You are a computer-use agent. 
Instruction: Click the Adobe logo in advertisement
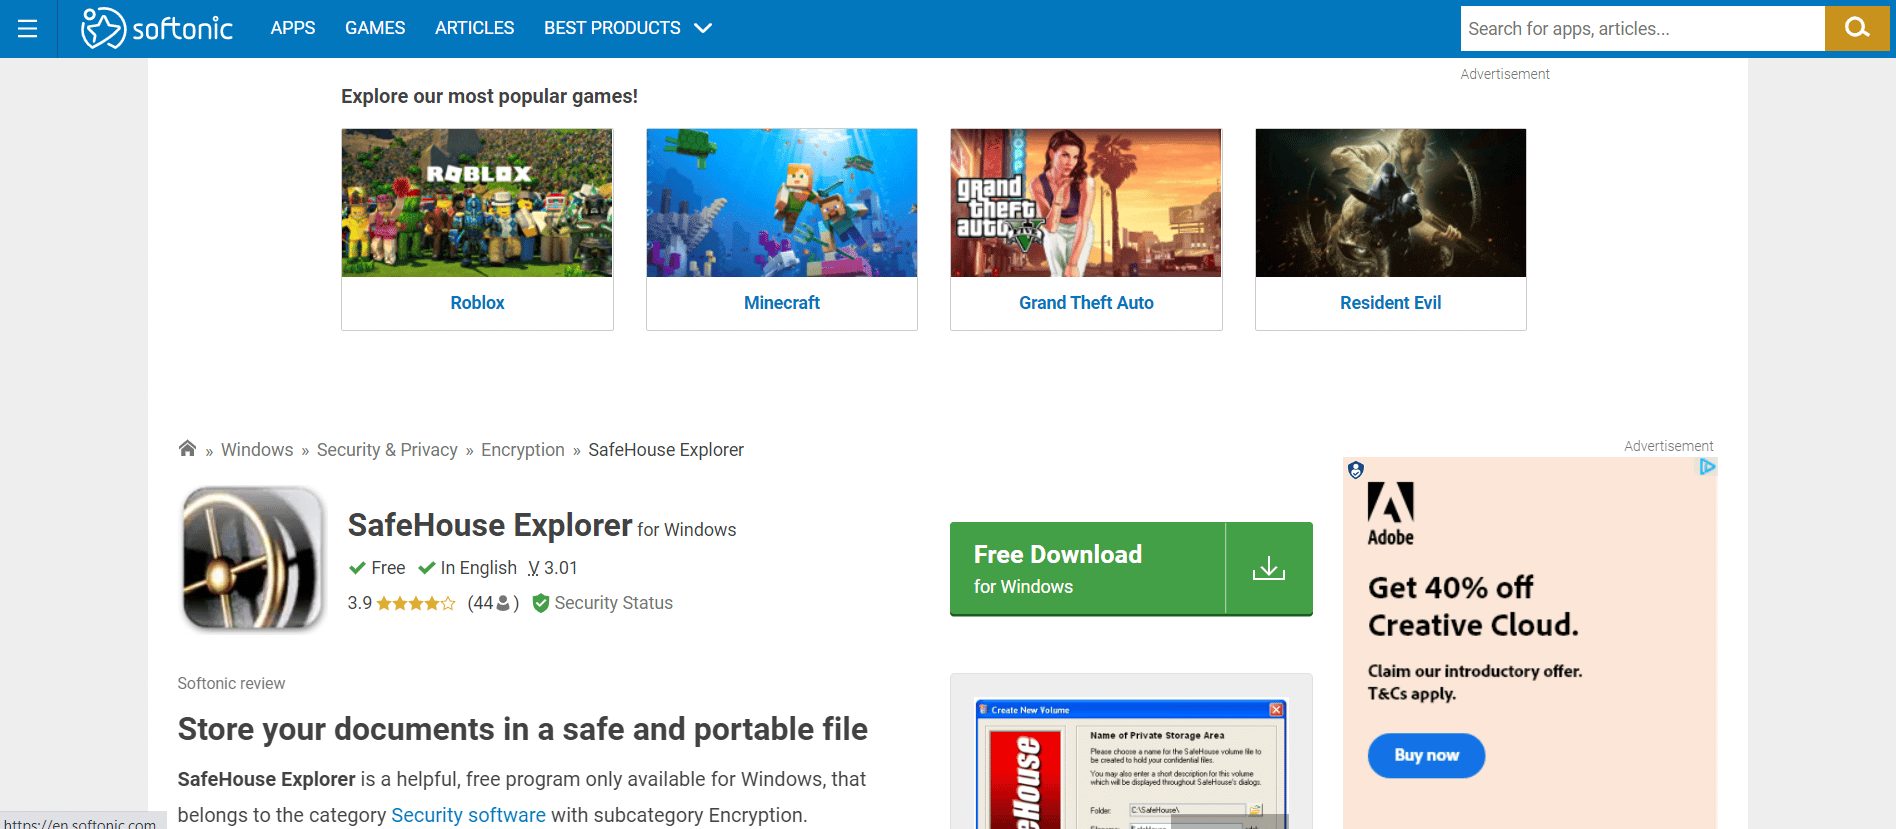[x=1391, y=514]
